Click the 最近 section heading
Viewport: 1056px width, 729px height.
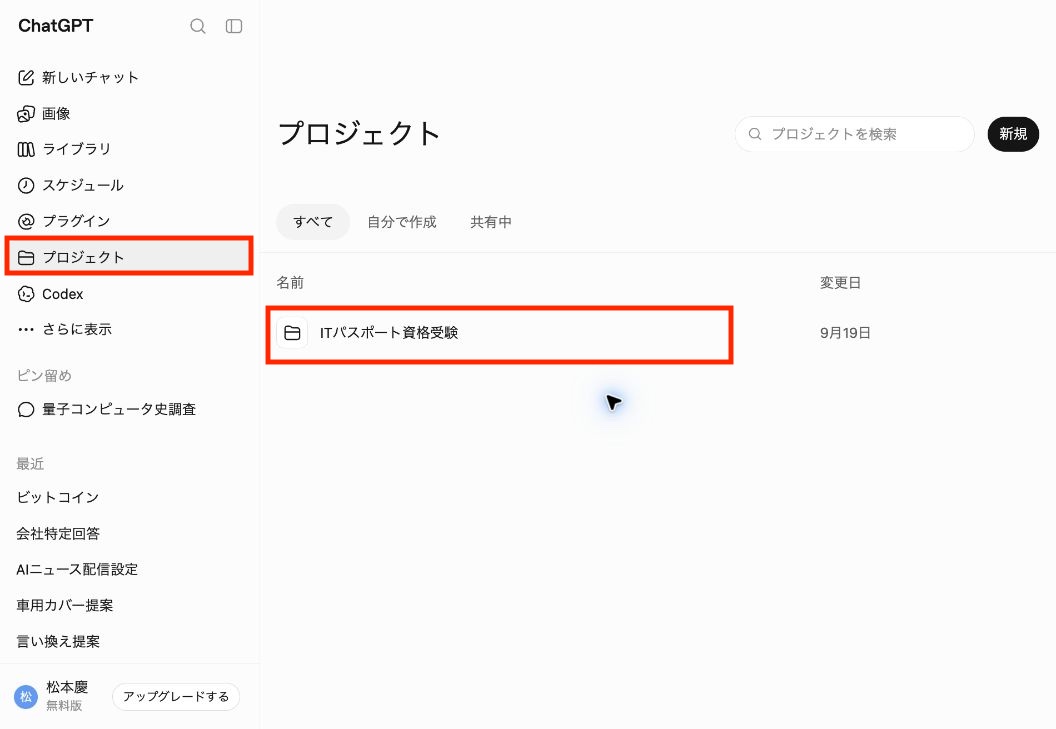click(x=30, y=464)
